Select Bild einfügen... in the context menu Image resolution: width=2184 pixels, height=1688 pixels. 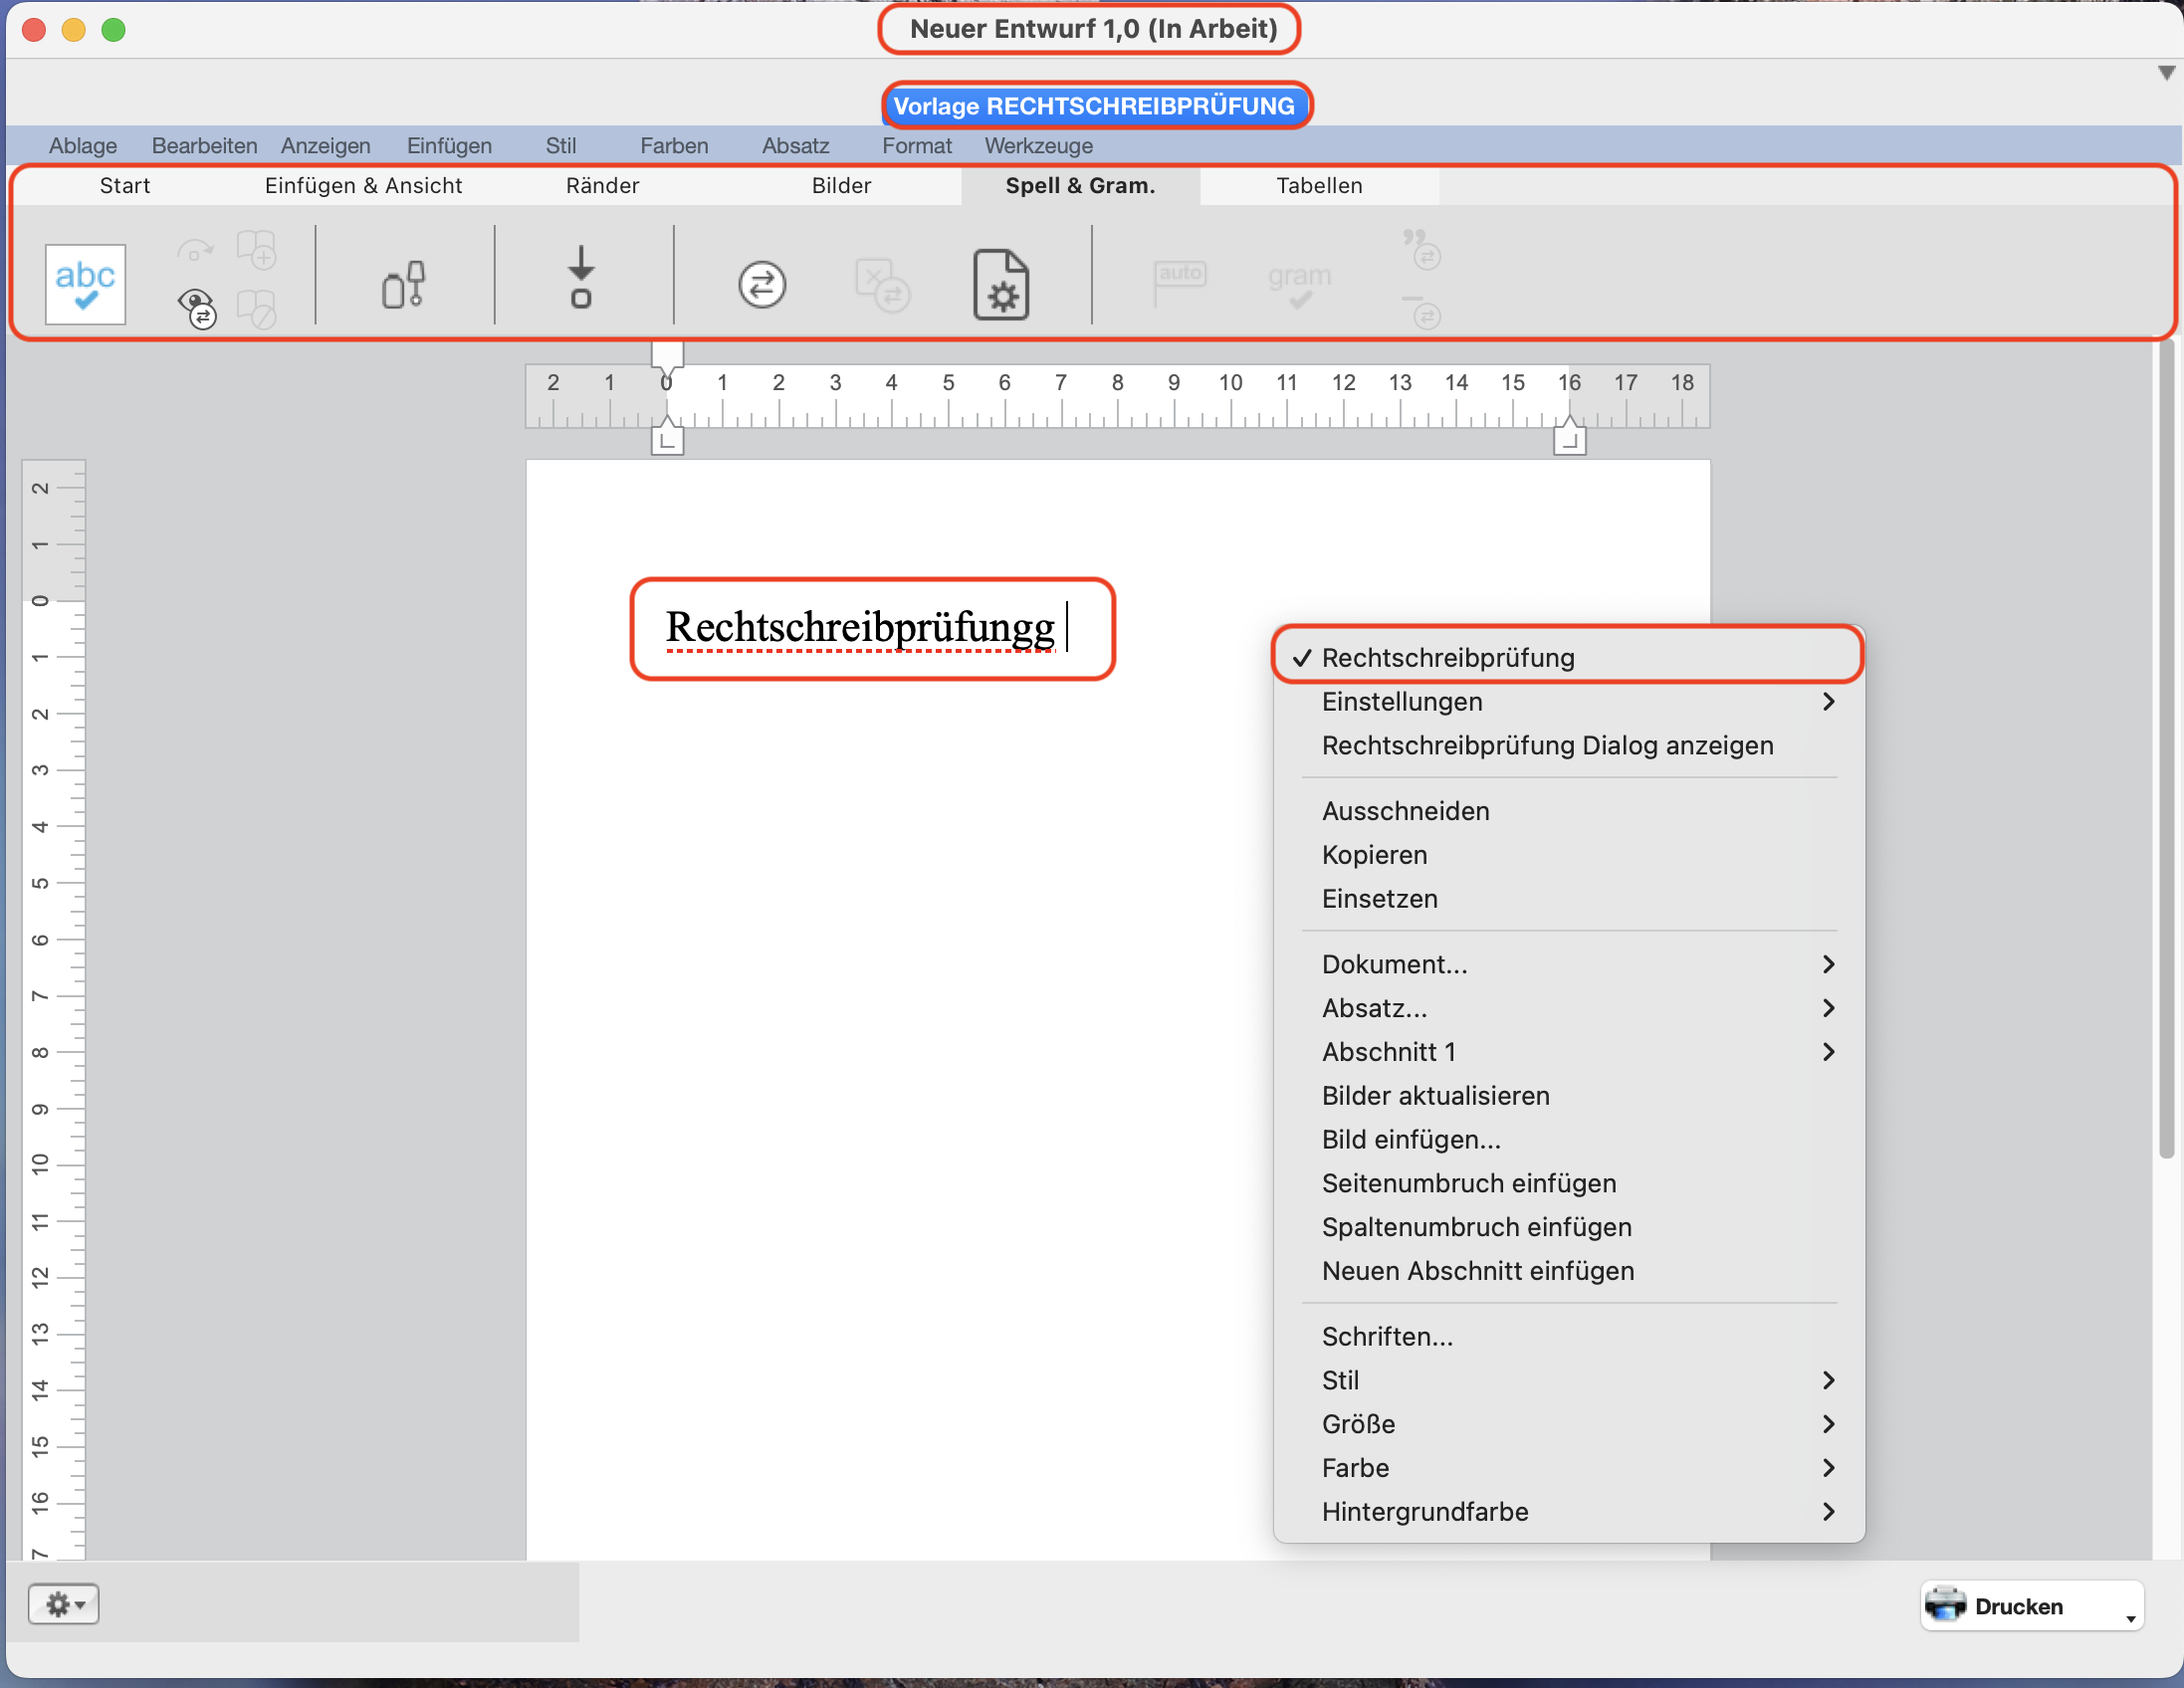coord(1568,1139)
